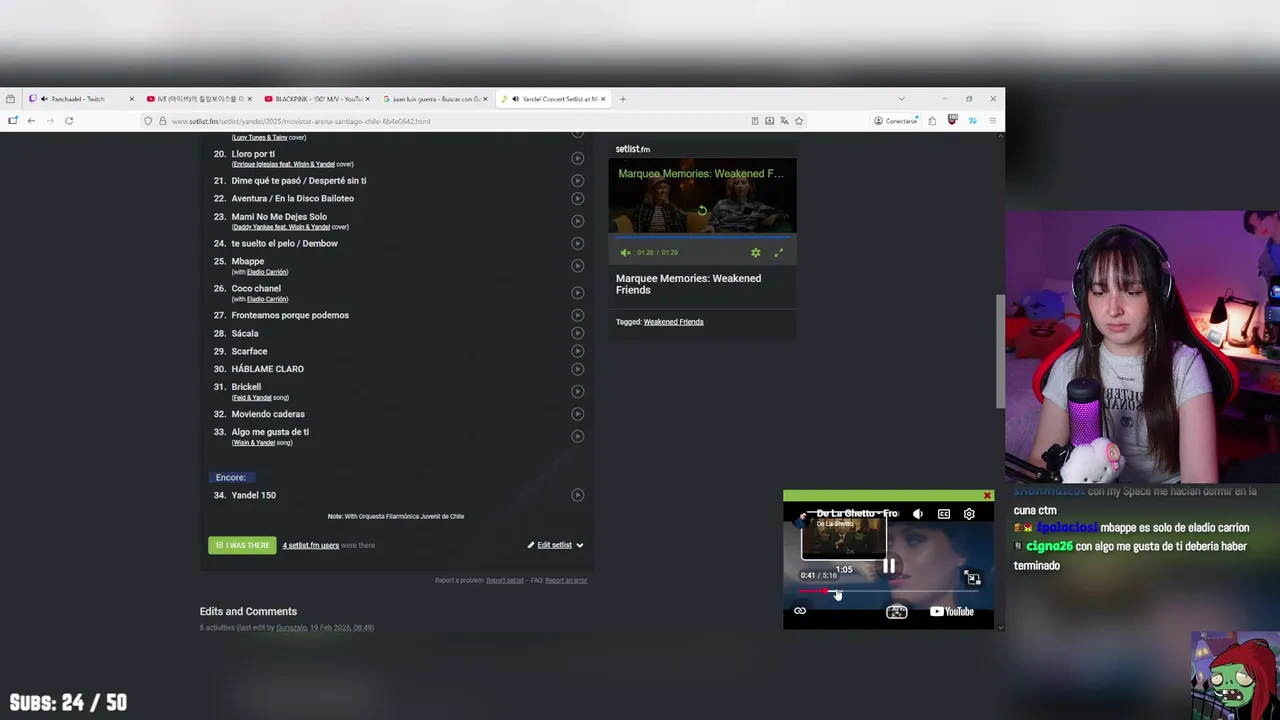Open the translate page icon in address bar
The width and height of the screenshot is (1280, 720).
point(784,121)
